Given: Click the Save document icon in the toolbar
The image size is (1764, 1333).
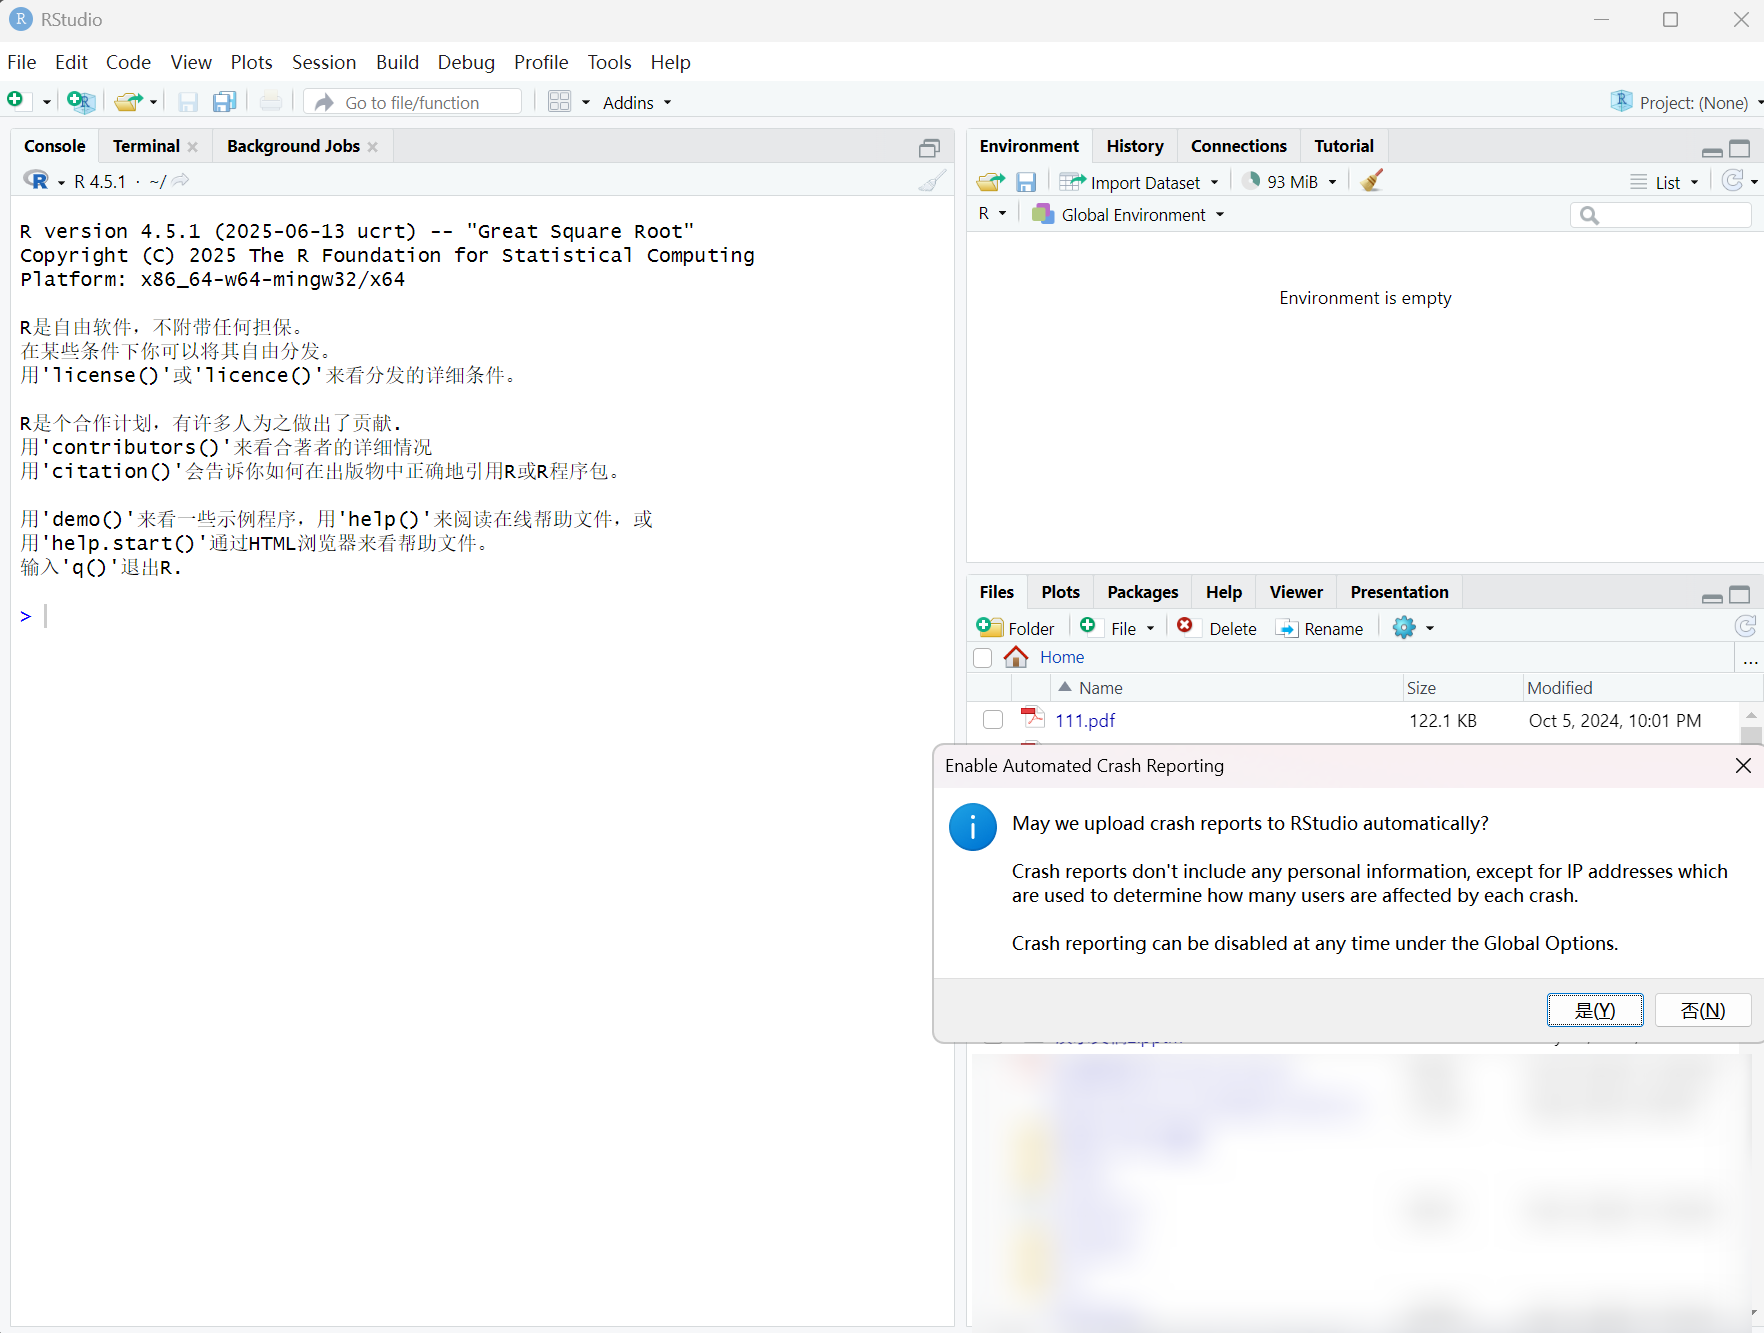Looking at the screenshot, I should pos(188,102).
